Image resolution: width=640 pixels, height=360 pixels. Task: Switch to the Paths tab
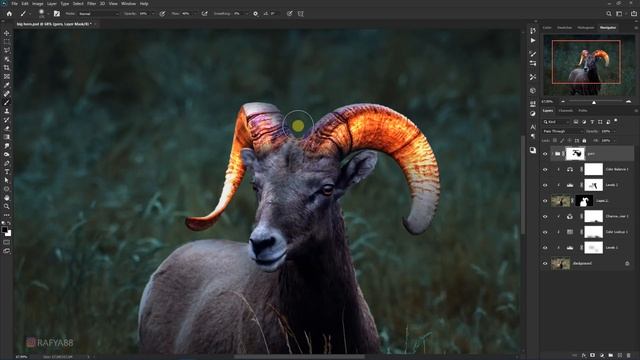[583, 111]
